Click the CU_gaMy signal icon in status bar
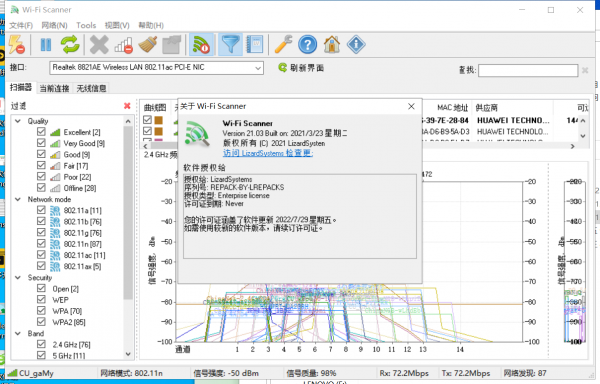Viewport: 600px width, 384px height. pyautogui.click(x=12, y=373)
